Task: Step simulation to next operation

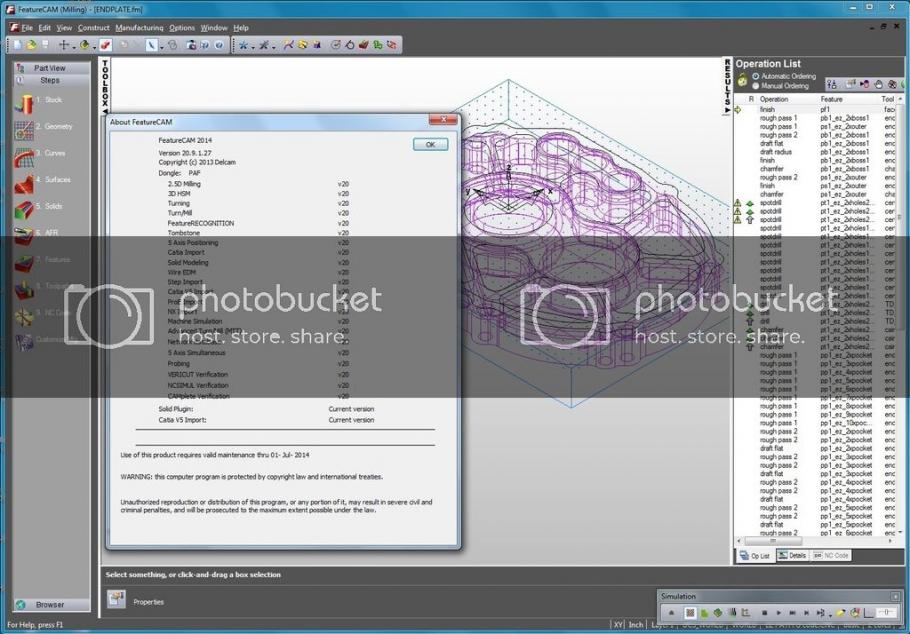Action: point(806,613)
